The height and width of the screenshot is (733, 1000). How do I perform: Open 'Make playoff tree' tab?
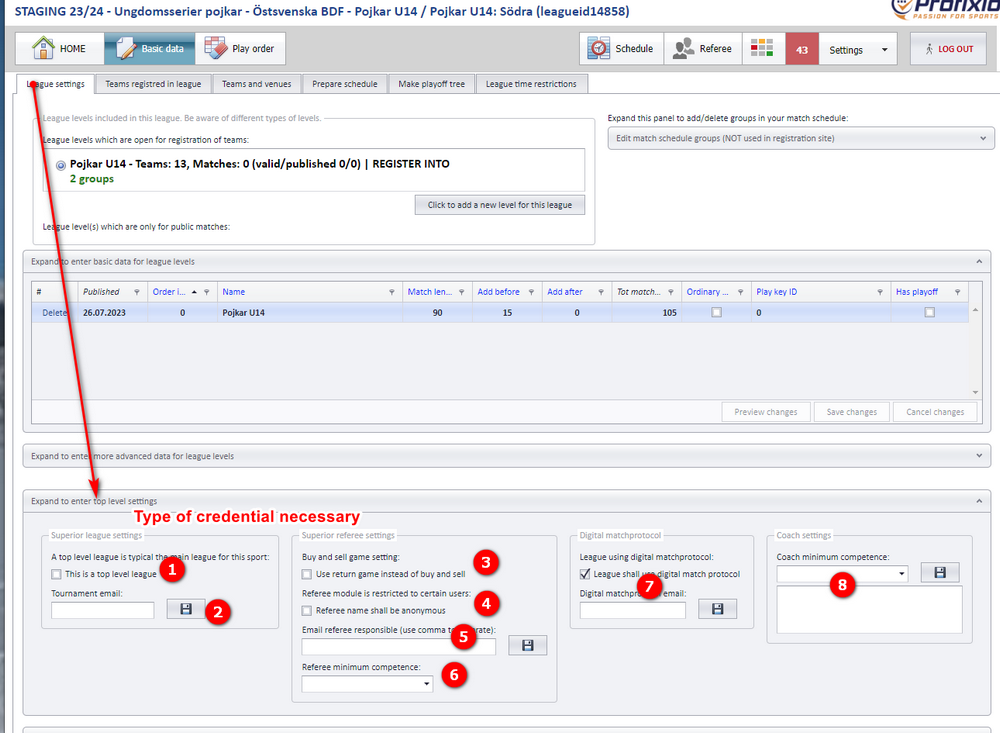click(432, 84)
